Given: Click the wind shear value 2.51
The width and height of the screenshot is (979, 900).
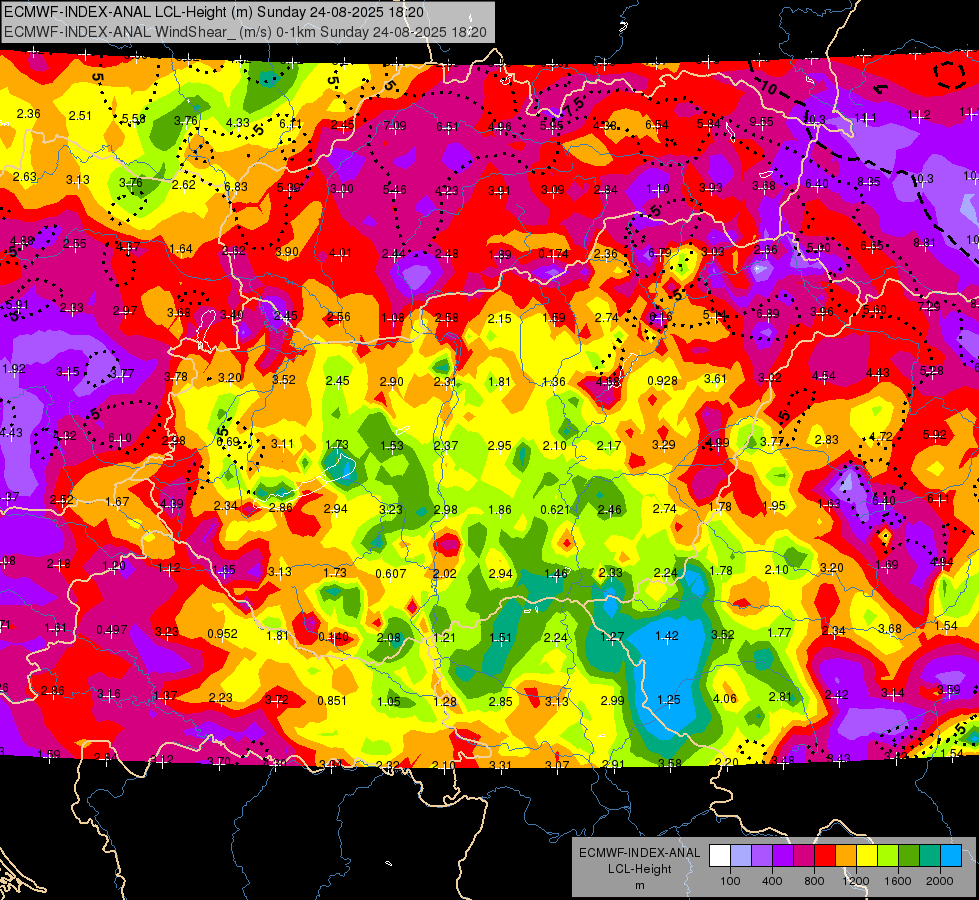Looking at the screenshot, I should click(80, 116).
